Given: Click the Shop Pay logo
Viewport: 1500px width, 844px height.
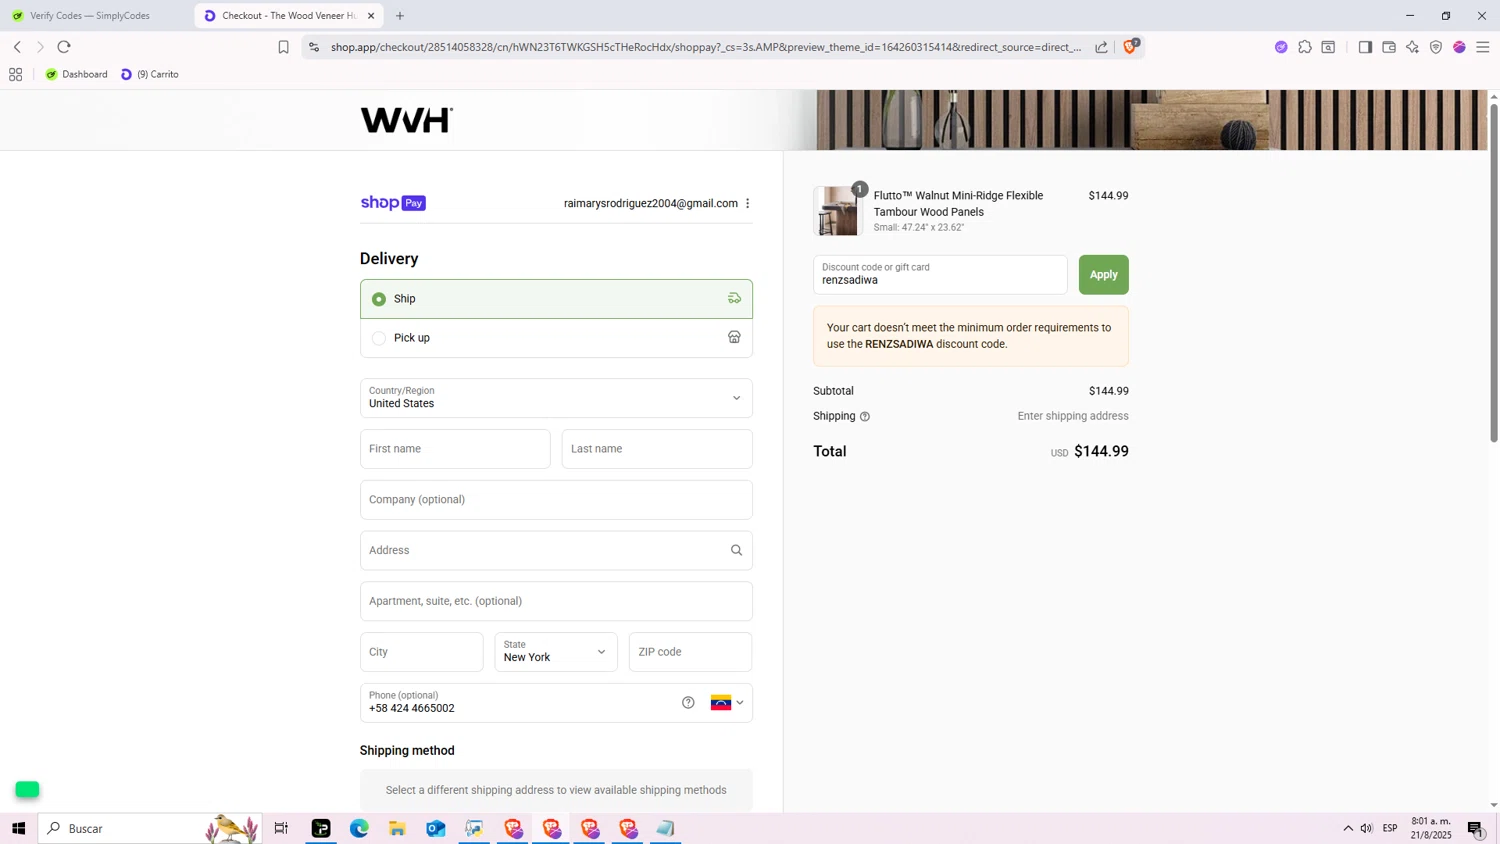Looking at the screenshot, I should 393,203.
